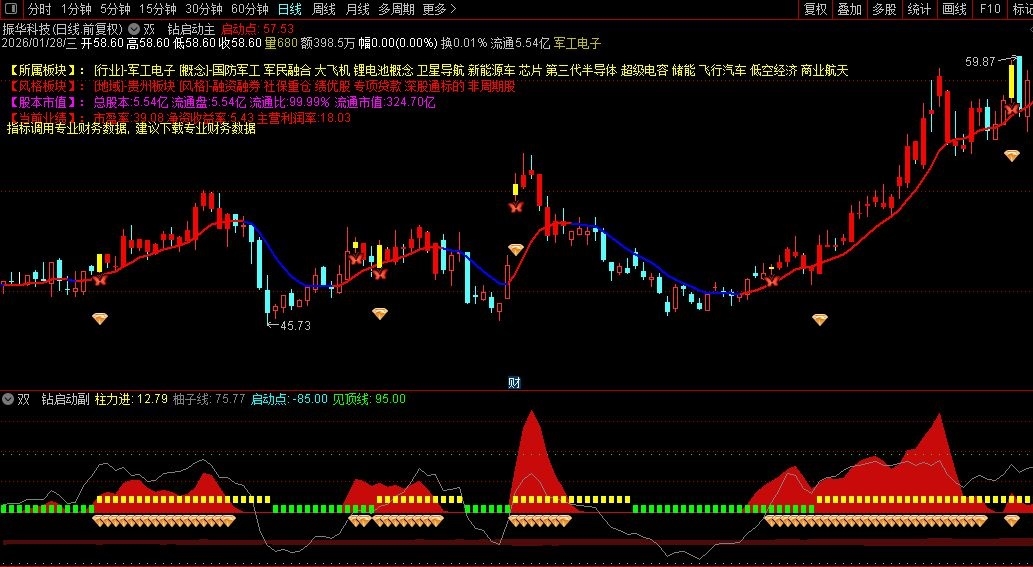Select the 60分钟 period
This screenshot has height=567, width=1033.
pyautogui.click(x=250, y=9)
